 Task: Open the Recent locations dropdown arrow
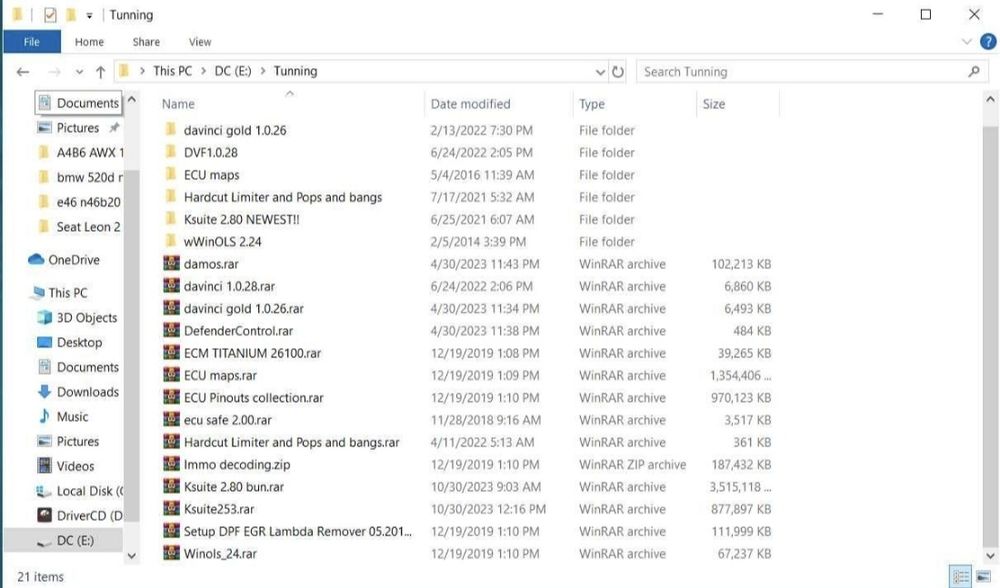[77, 73]
